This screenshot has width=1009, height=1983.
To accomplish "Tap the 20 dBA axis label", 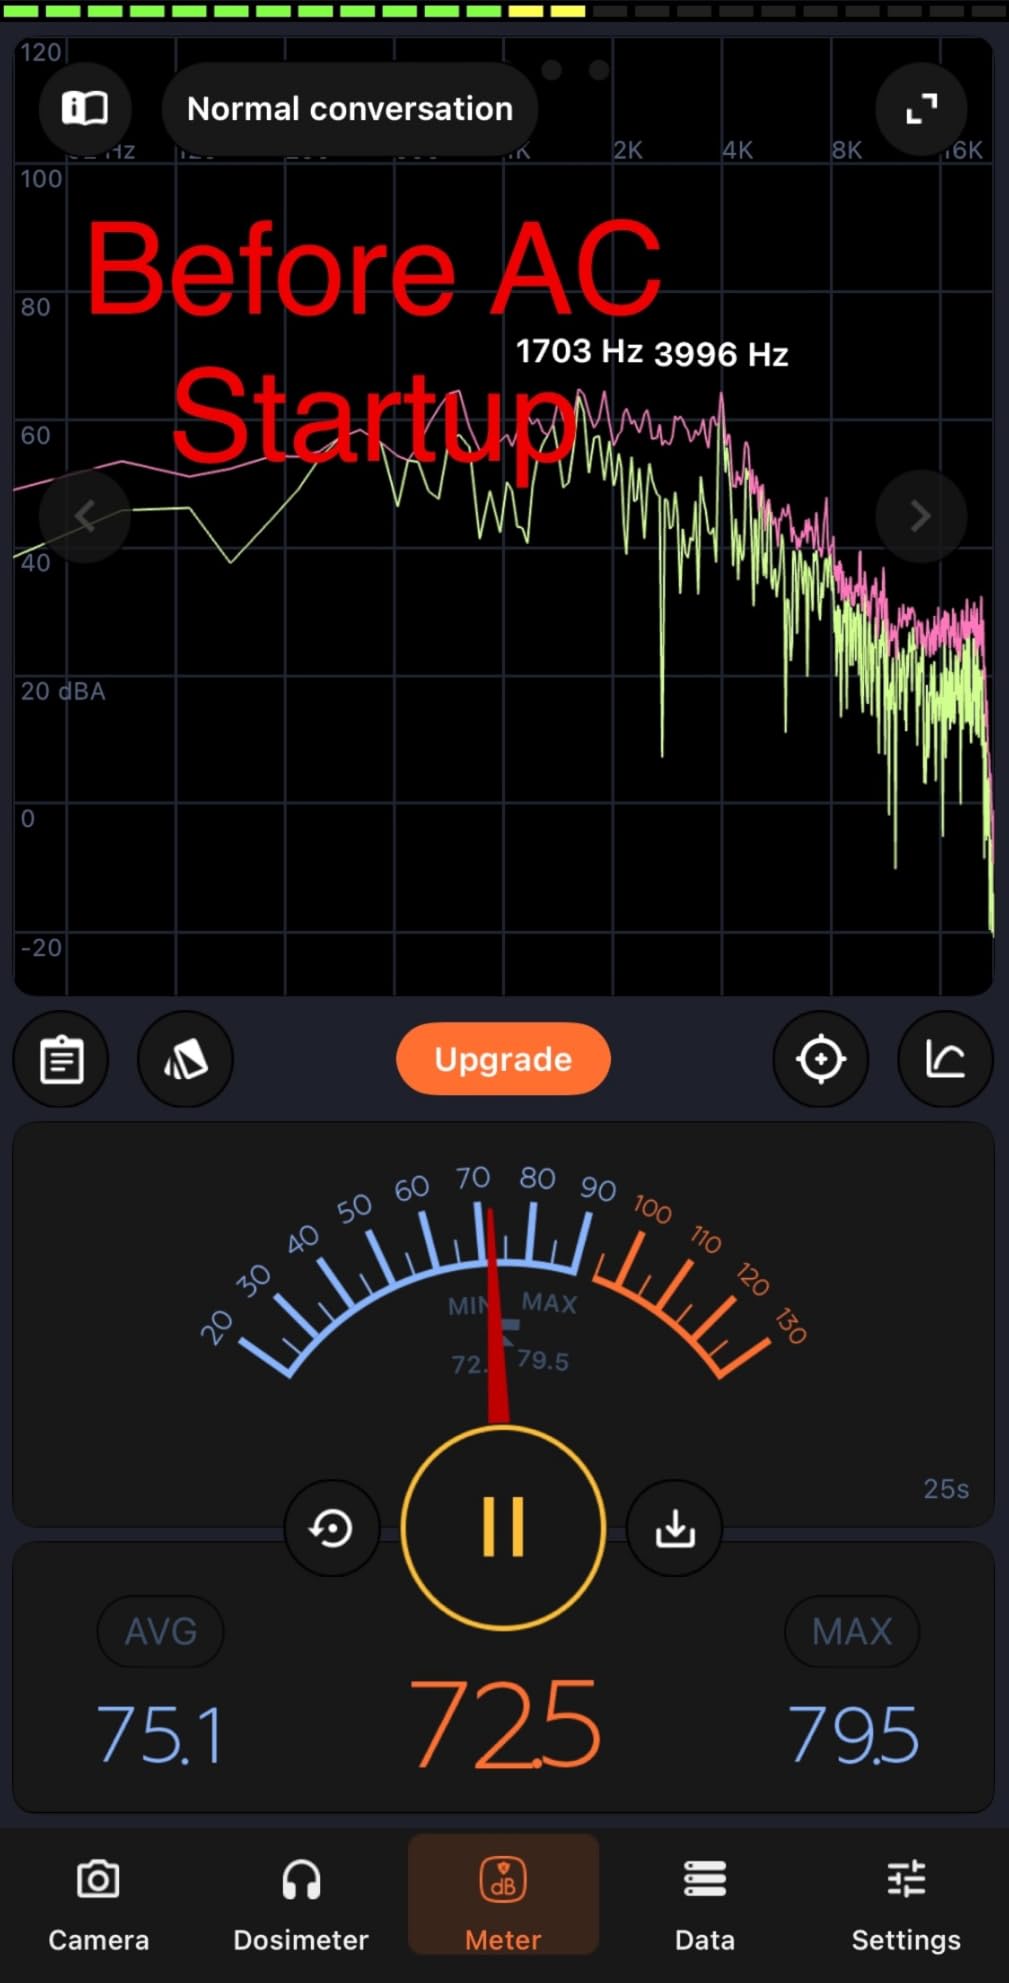I will click(x=63, y=691).
